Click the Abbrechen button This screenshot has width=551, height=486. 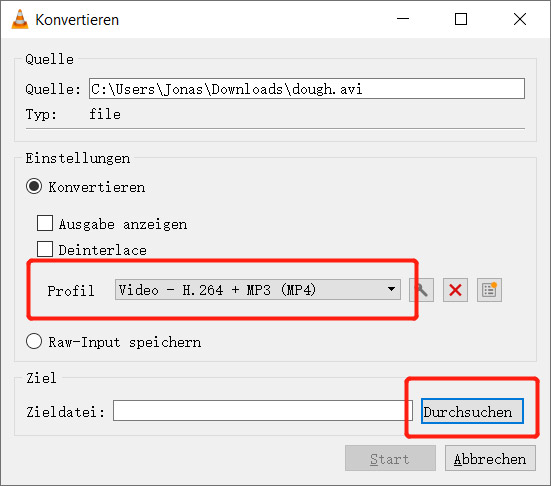(x=490, y=458)
